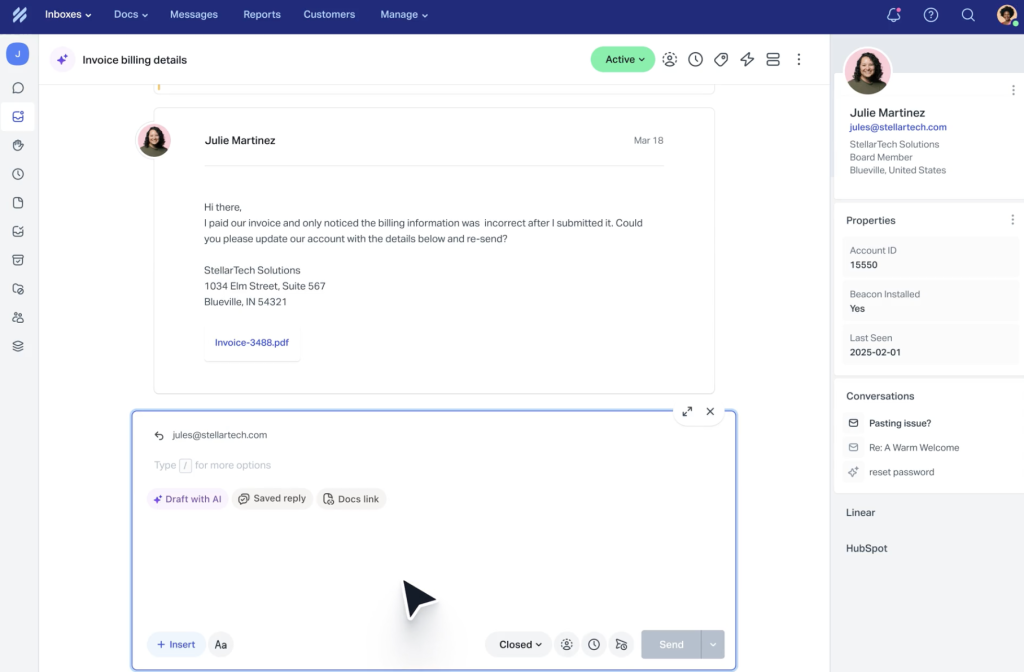Open the tag icon in conversation header

coord(721,60)
